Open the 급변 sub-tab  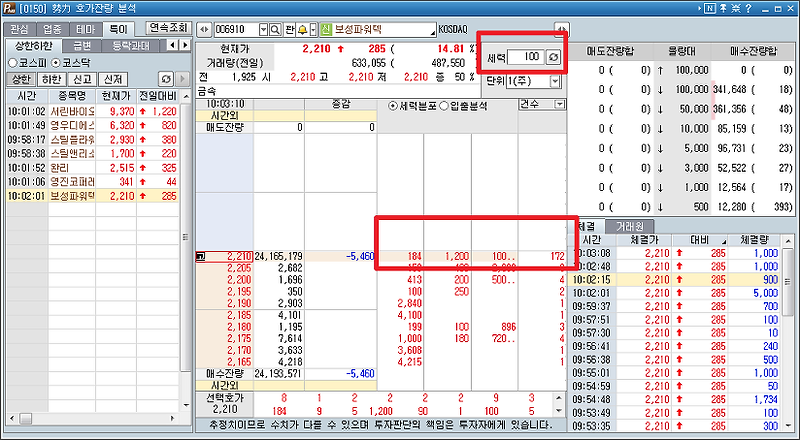click(82, 45)
